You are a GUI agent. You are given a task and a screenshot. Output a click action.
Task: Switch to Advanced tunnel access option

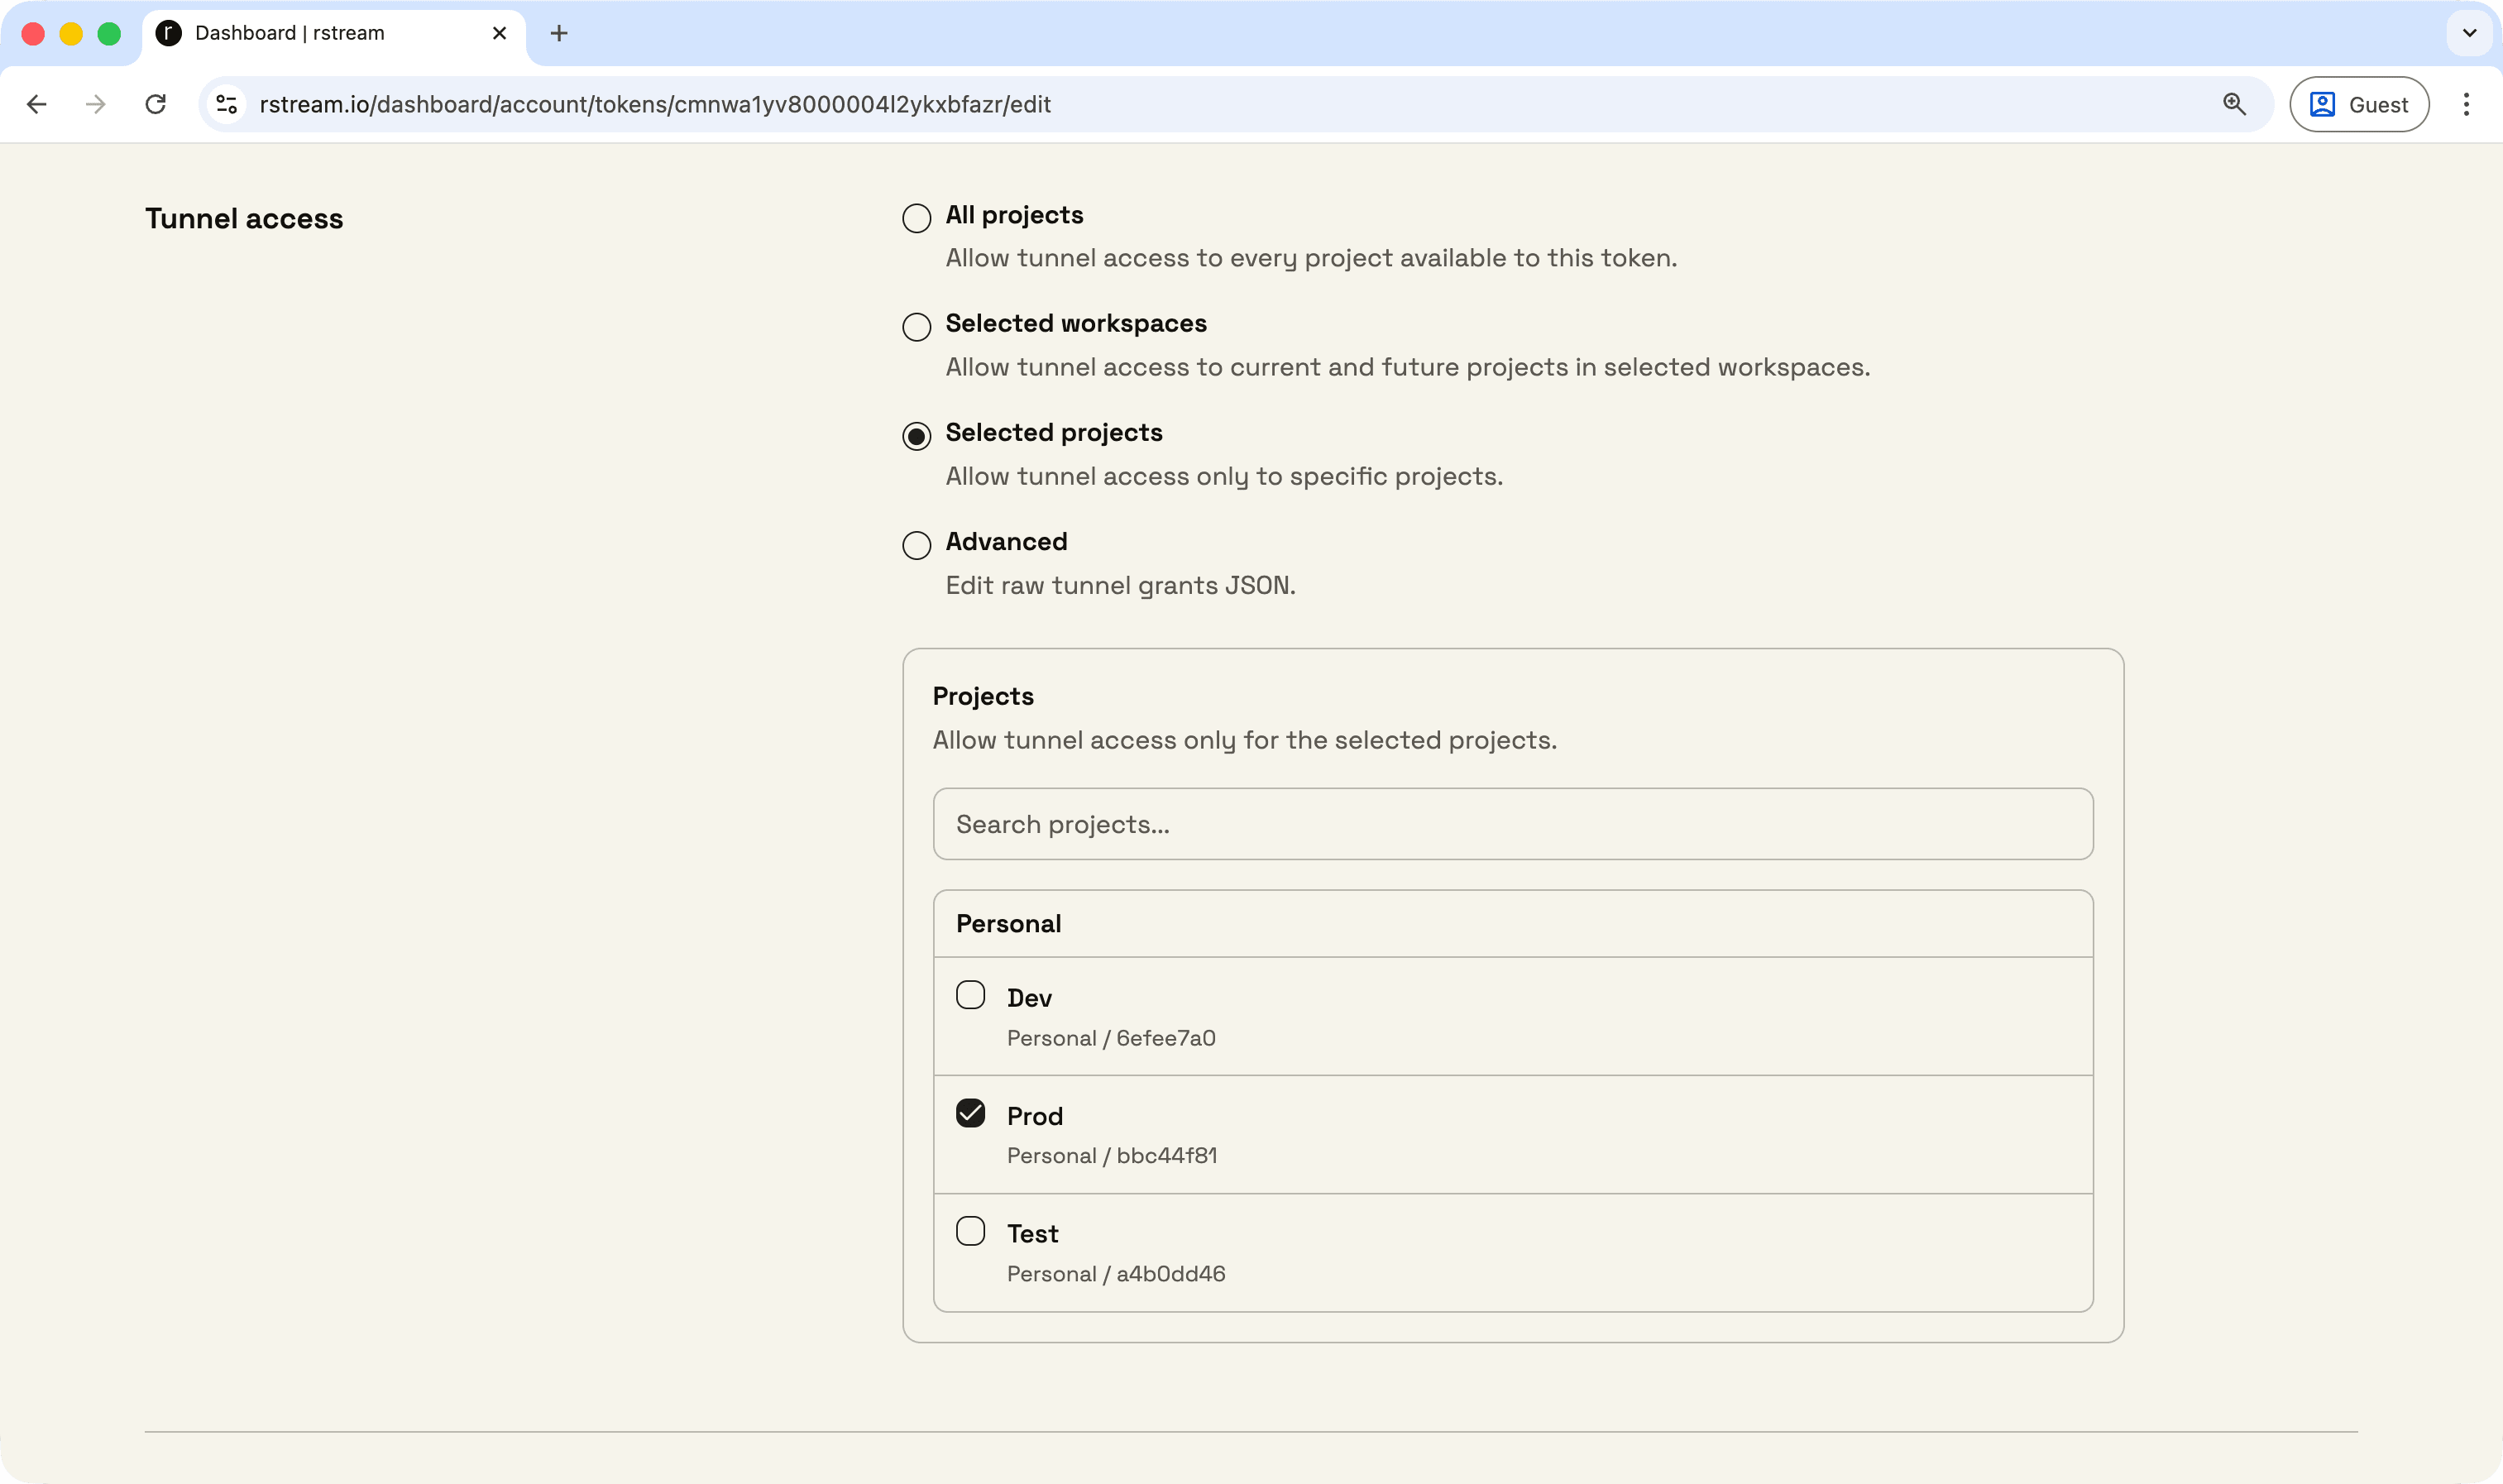click(916, 545)
